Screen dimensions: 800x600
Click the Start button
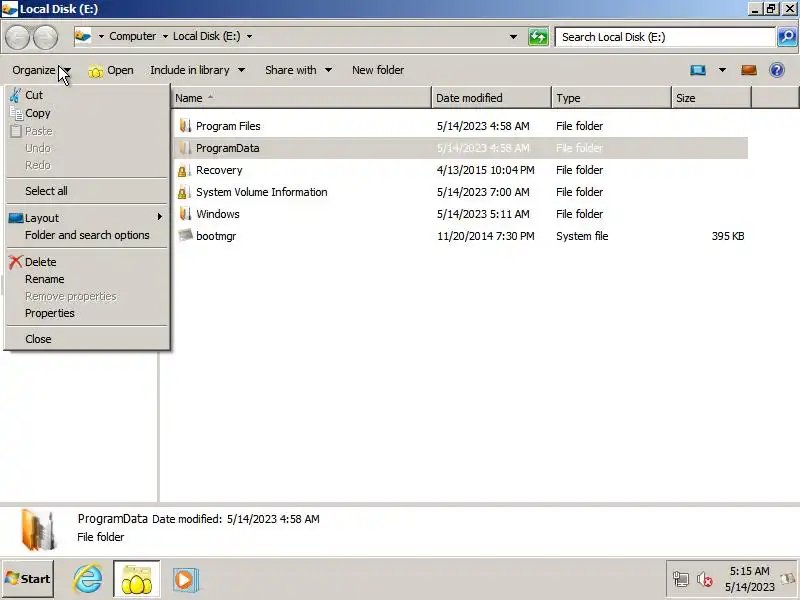[x=28, y=579]
